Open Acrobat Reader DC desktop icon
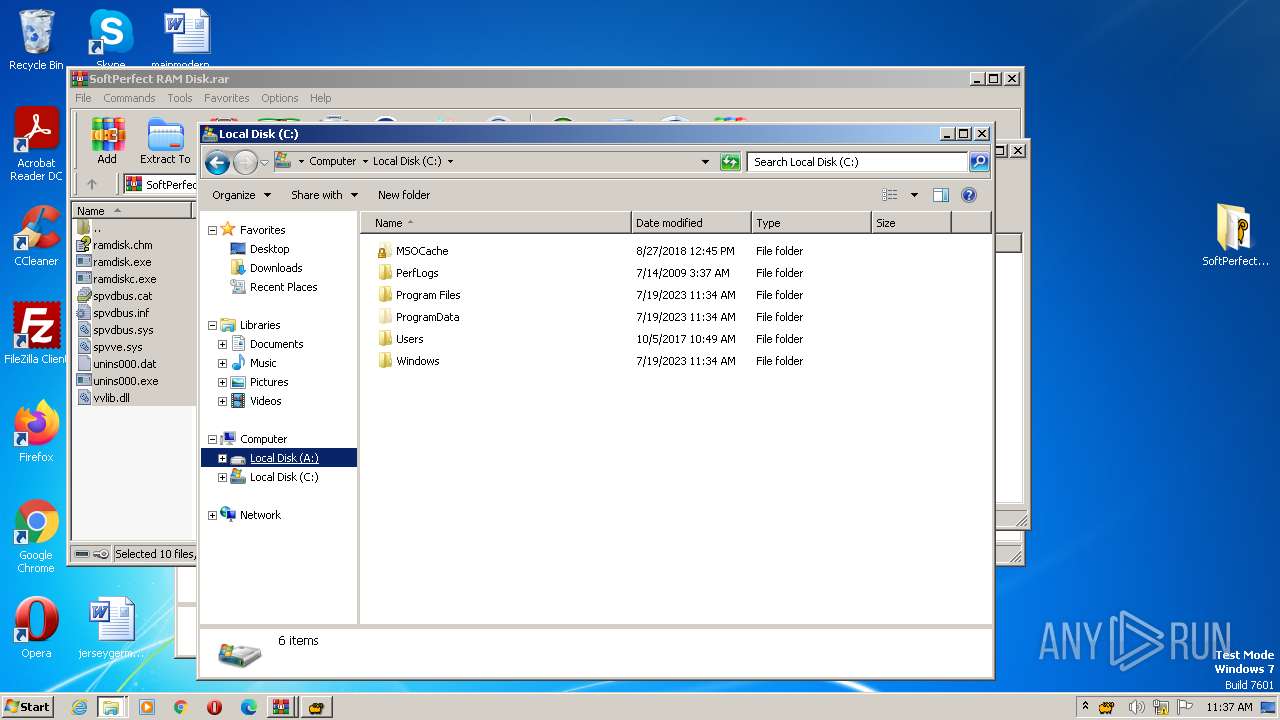This screenshot has width=1280, height=720. [x=36, y=144]
